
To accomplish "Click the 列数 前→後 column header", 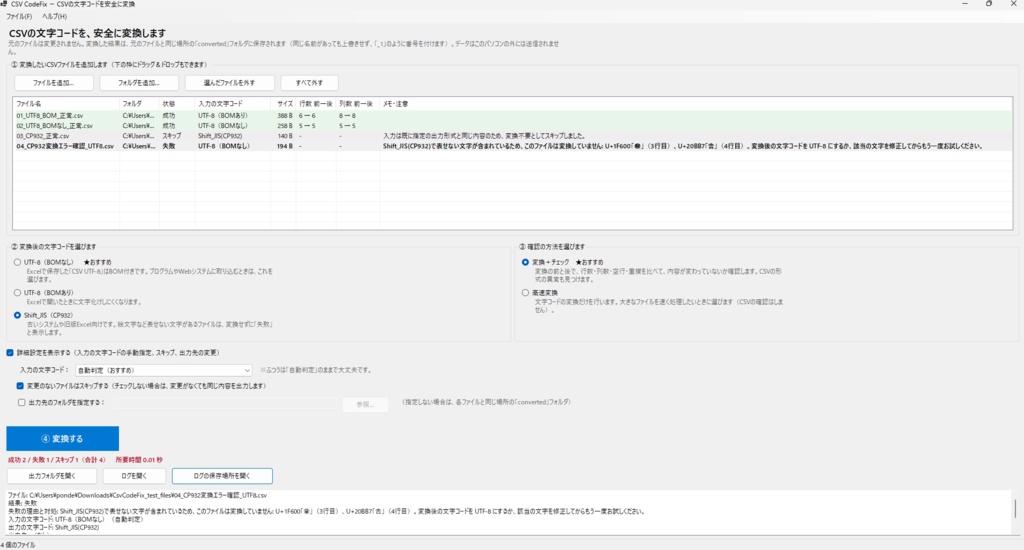I will tap(358, 103).
